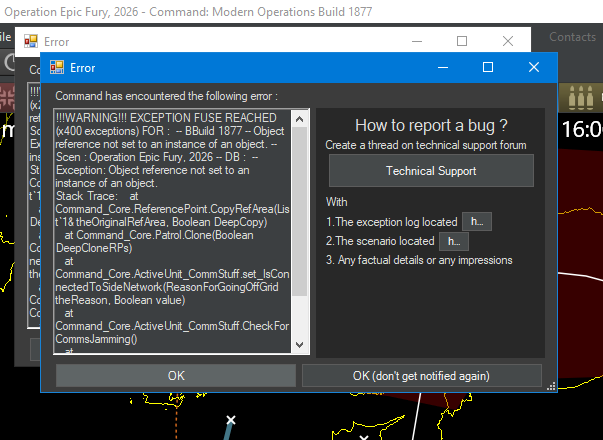The image size is (603, 440).
Task: Click the scrollbar thumb in the error text box
Action: click(300, 212)
